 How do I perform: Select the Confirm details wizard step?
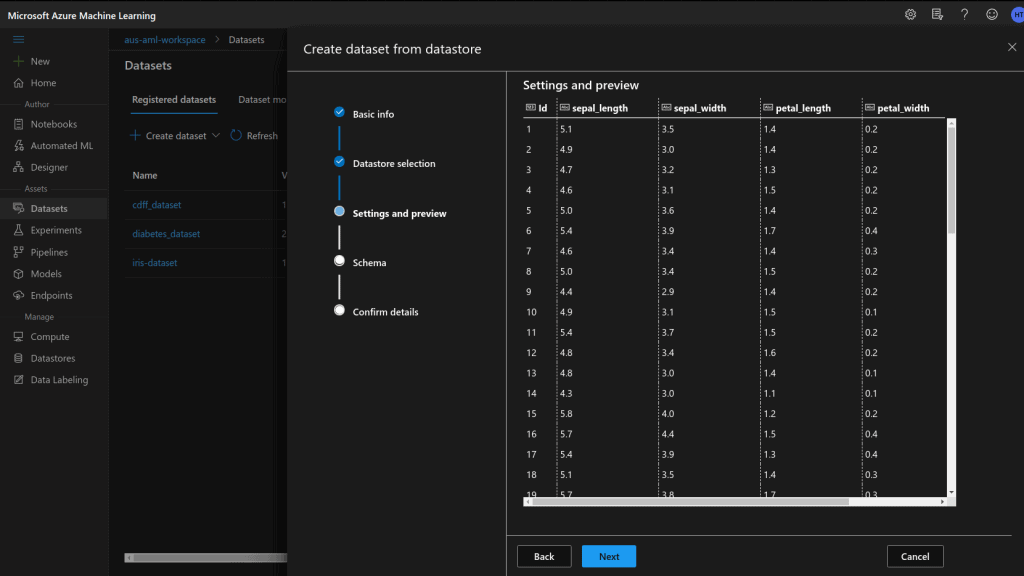coord(385,312)
